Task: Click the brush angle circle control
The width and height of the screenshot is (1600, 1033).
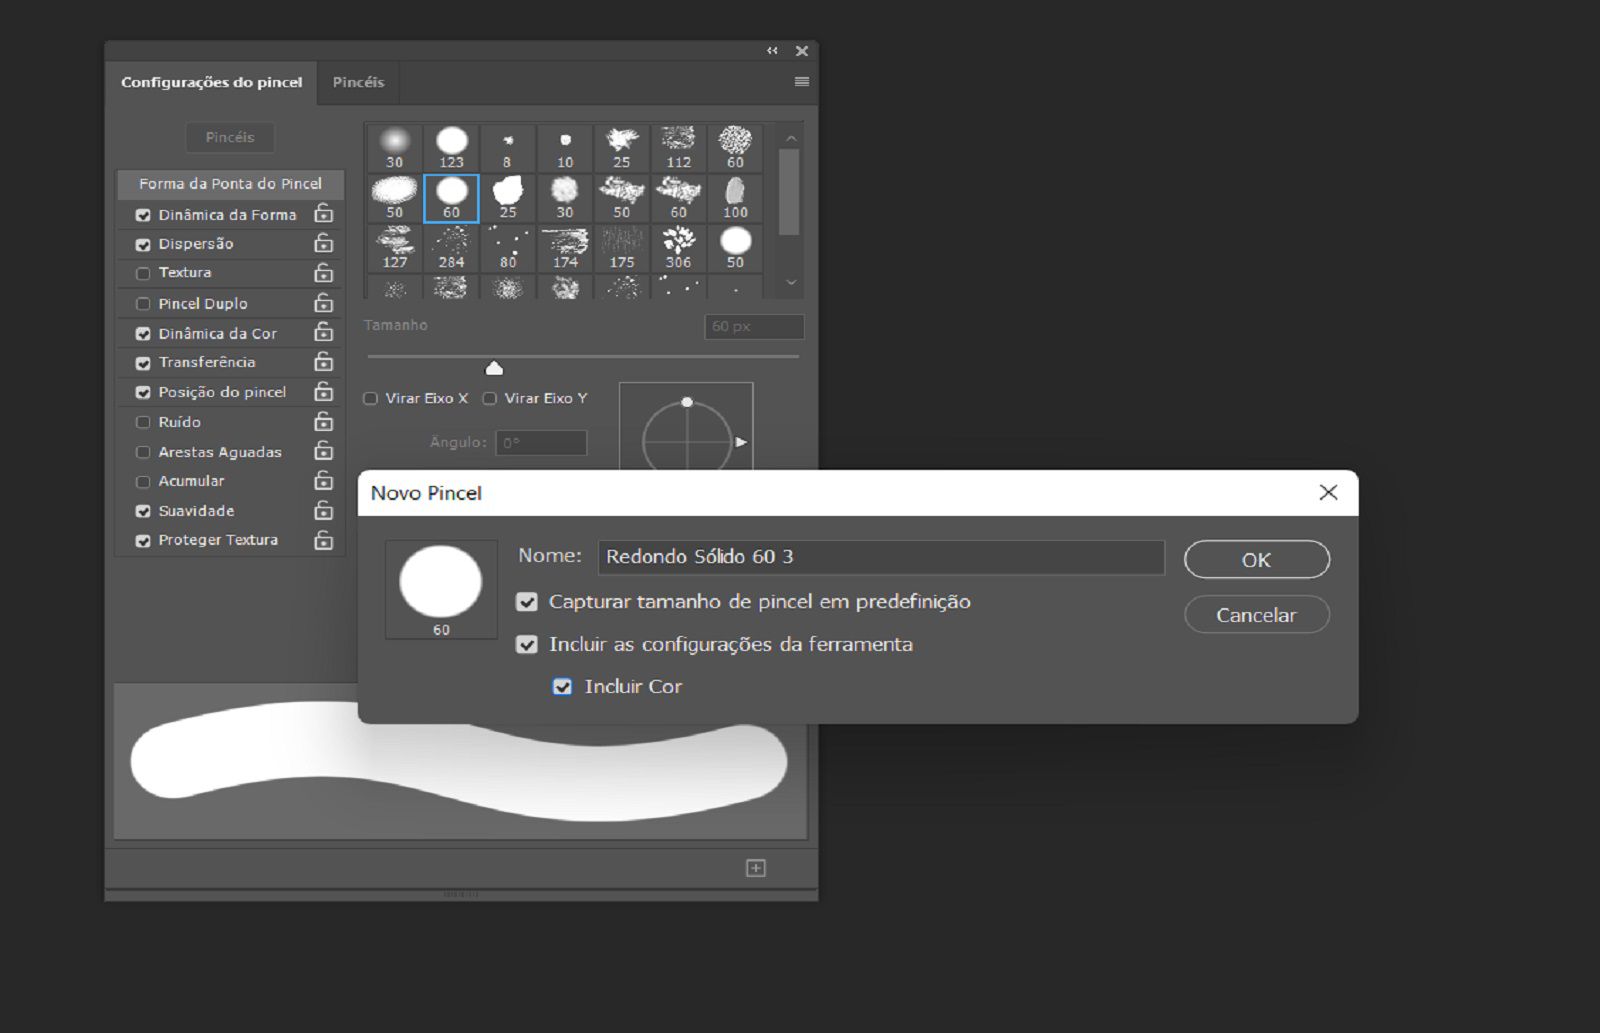Action: pyautogui.click(x=687, y=436)
